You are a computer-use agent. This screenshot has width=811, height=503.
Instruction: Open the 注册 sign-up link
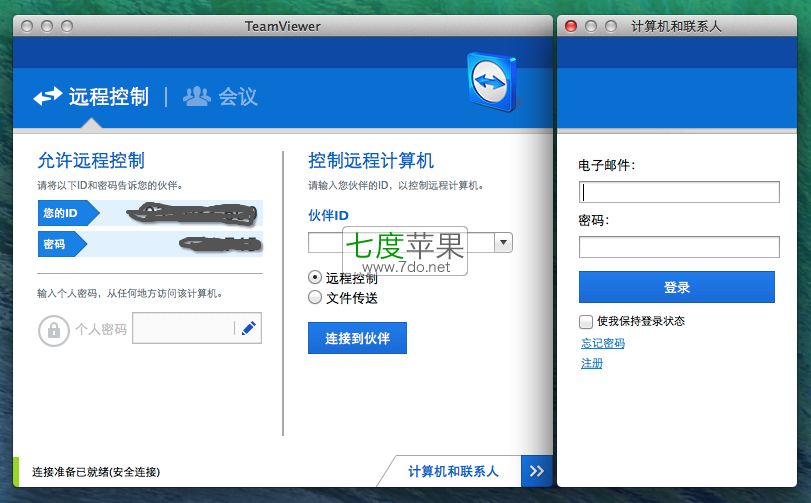(x=592, y=363)
